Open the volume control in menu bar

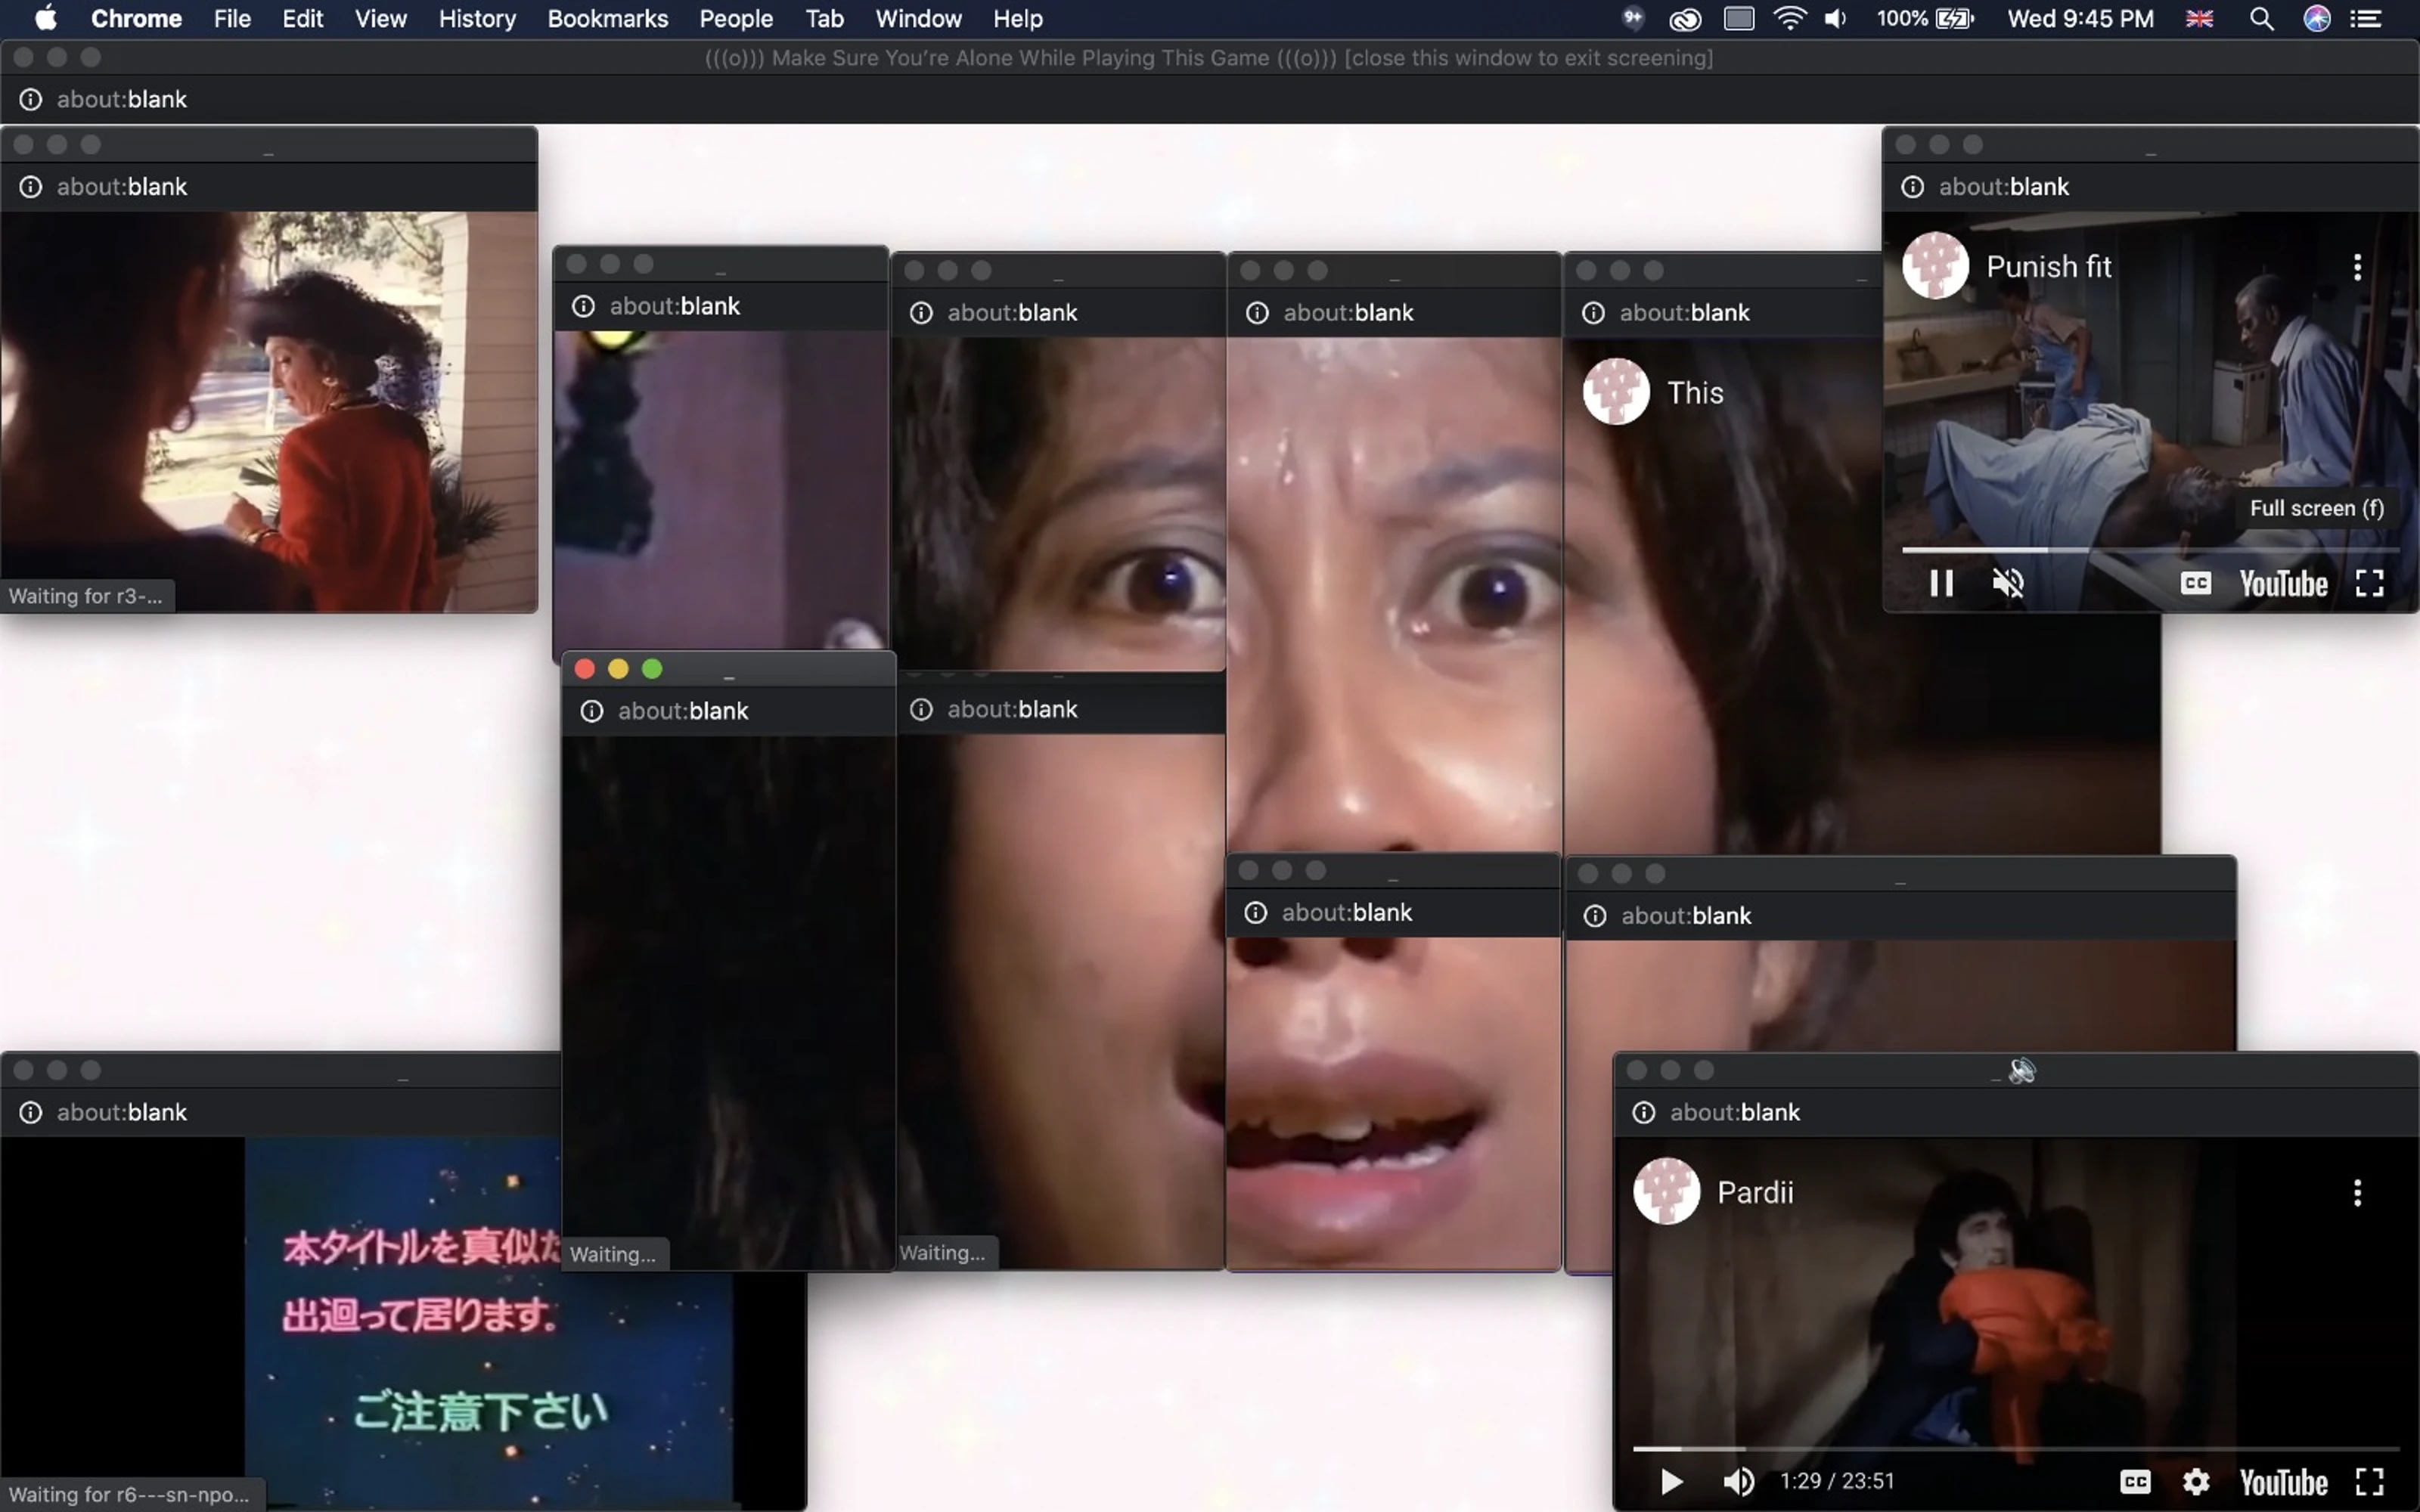(1836, 18)
